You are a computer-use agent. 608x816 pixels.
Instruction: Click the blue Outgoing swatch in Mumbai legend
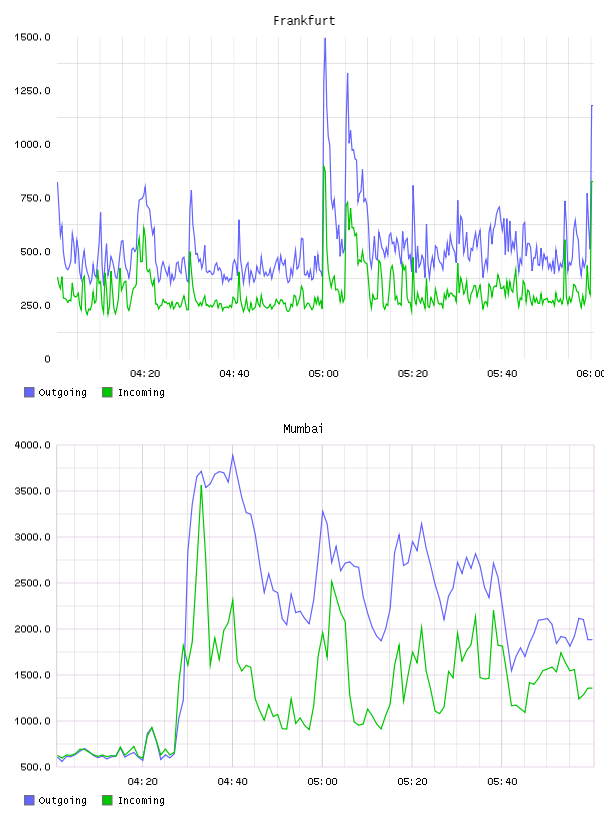coord(29,800)
